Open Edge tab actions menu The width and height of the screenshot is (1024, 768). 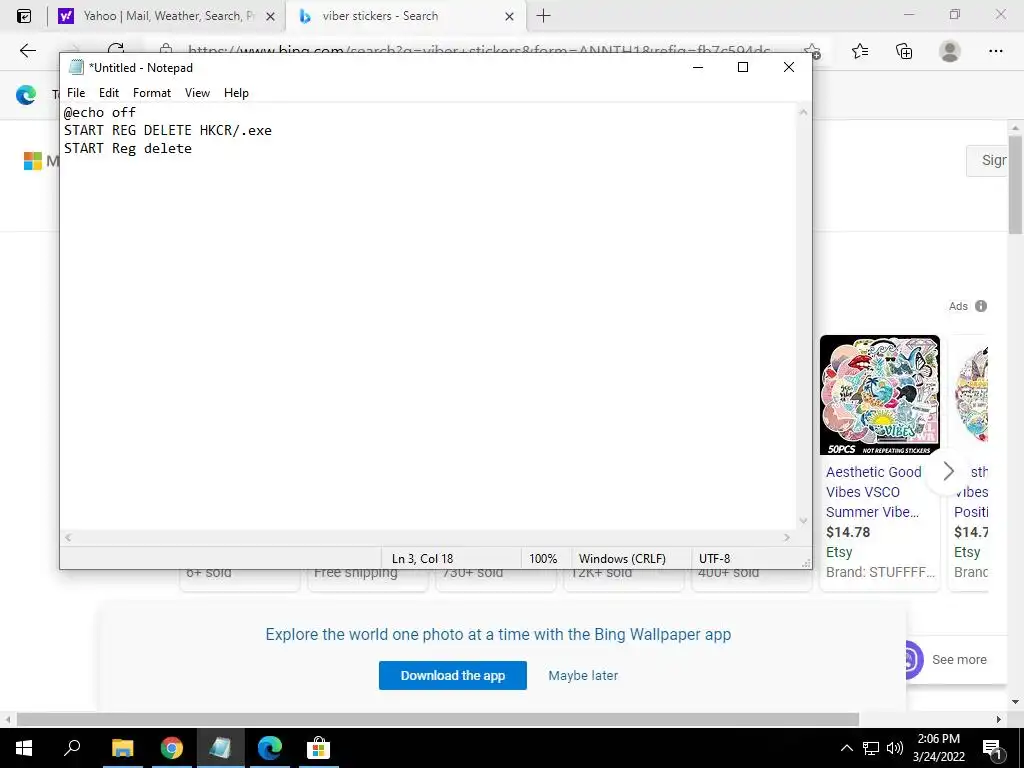click(x=24, y=16)
